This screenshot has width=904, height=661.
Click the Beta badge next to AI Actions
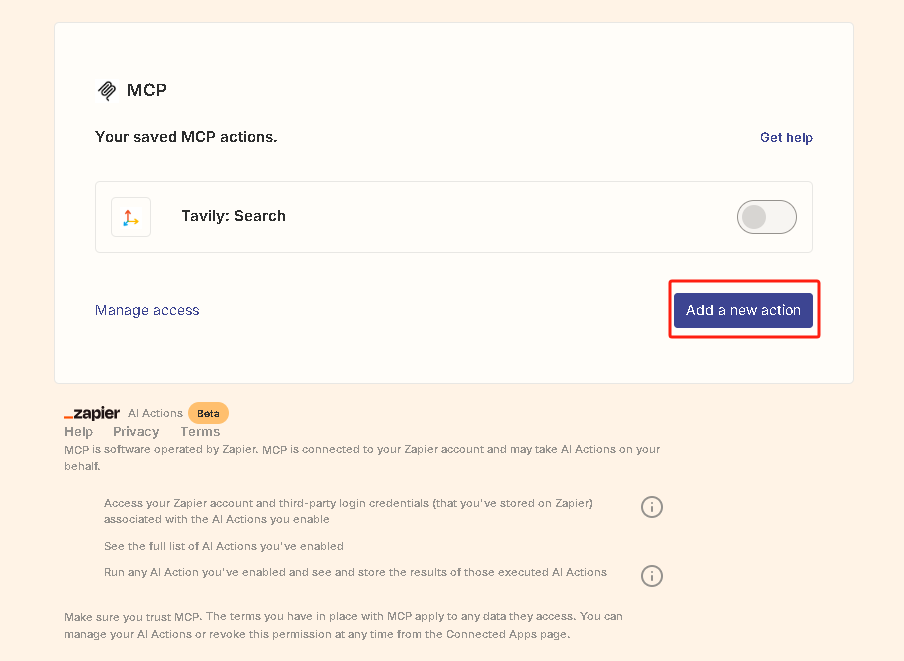click(208, 412)
